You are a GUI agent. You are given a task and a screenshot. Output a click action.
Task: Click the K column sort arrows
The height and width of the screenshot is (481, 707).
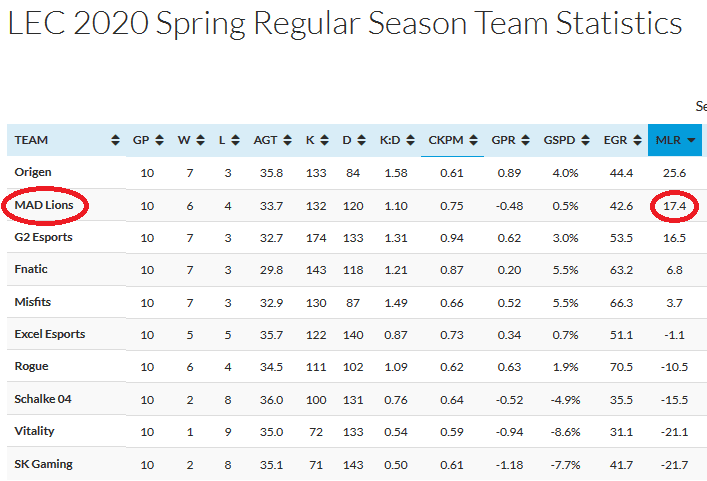(x=325, y=140)
